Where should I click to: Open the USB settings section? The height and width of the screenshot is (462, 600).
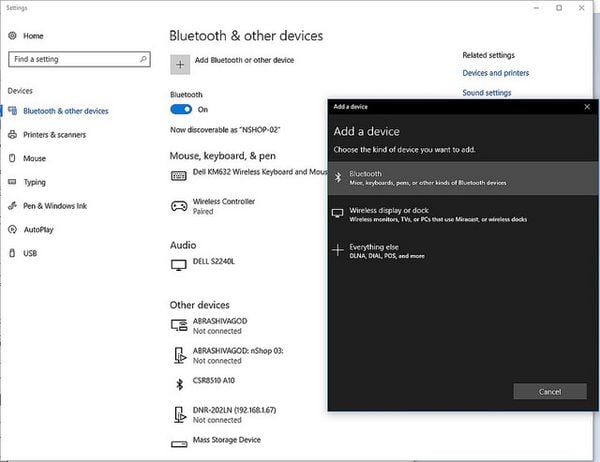click(x=30, y=253)
